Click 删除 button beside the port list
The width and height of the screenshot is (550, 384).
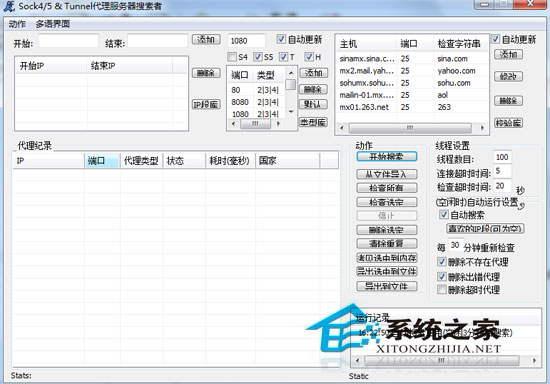[x=314, y=89]
